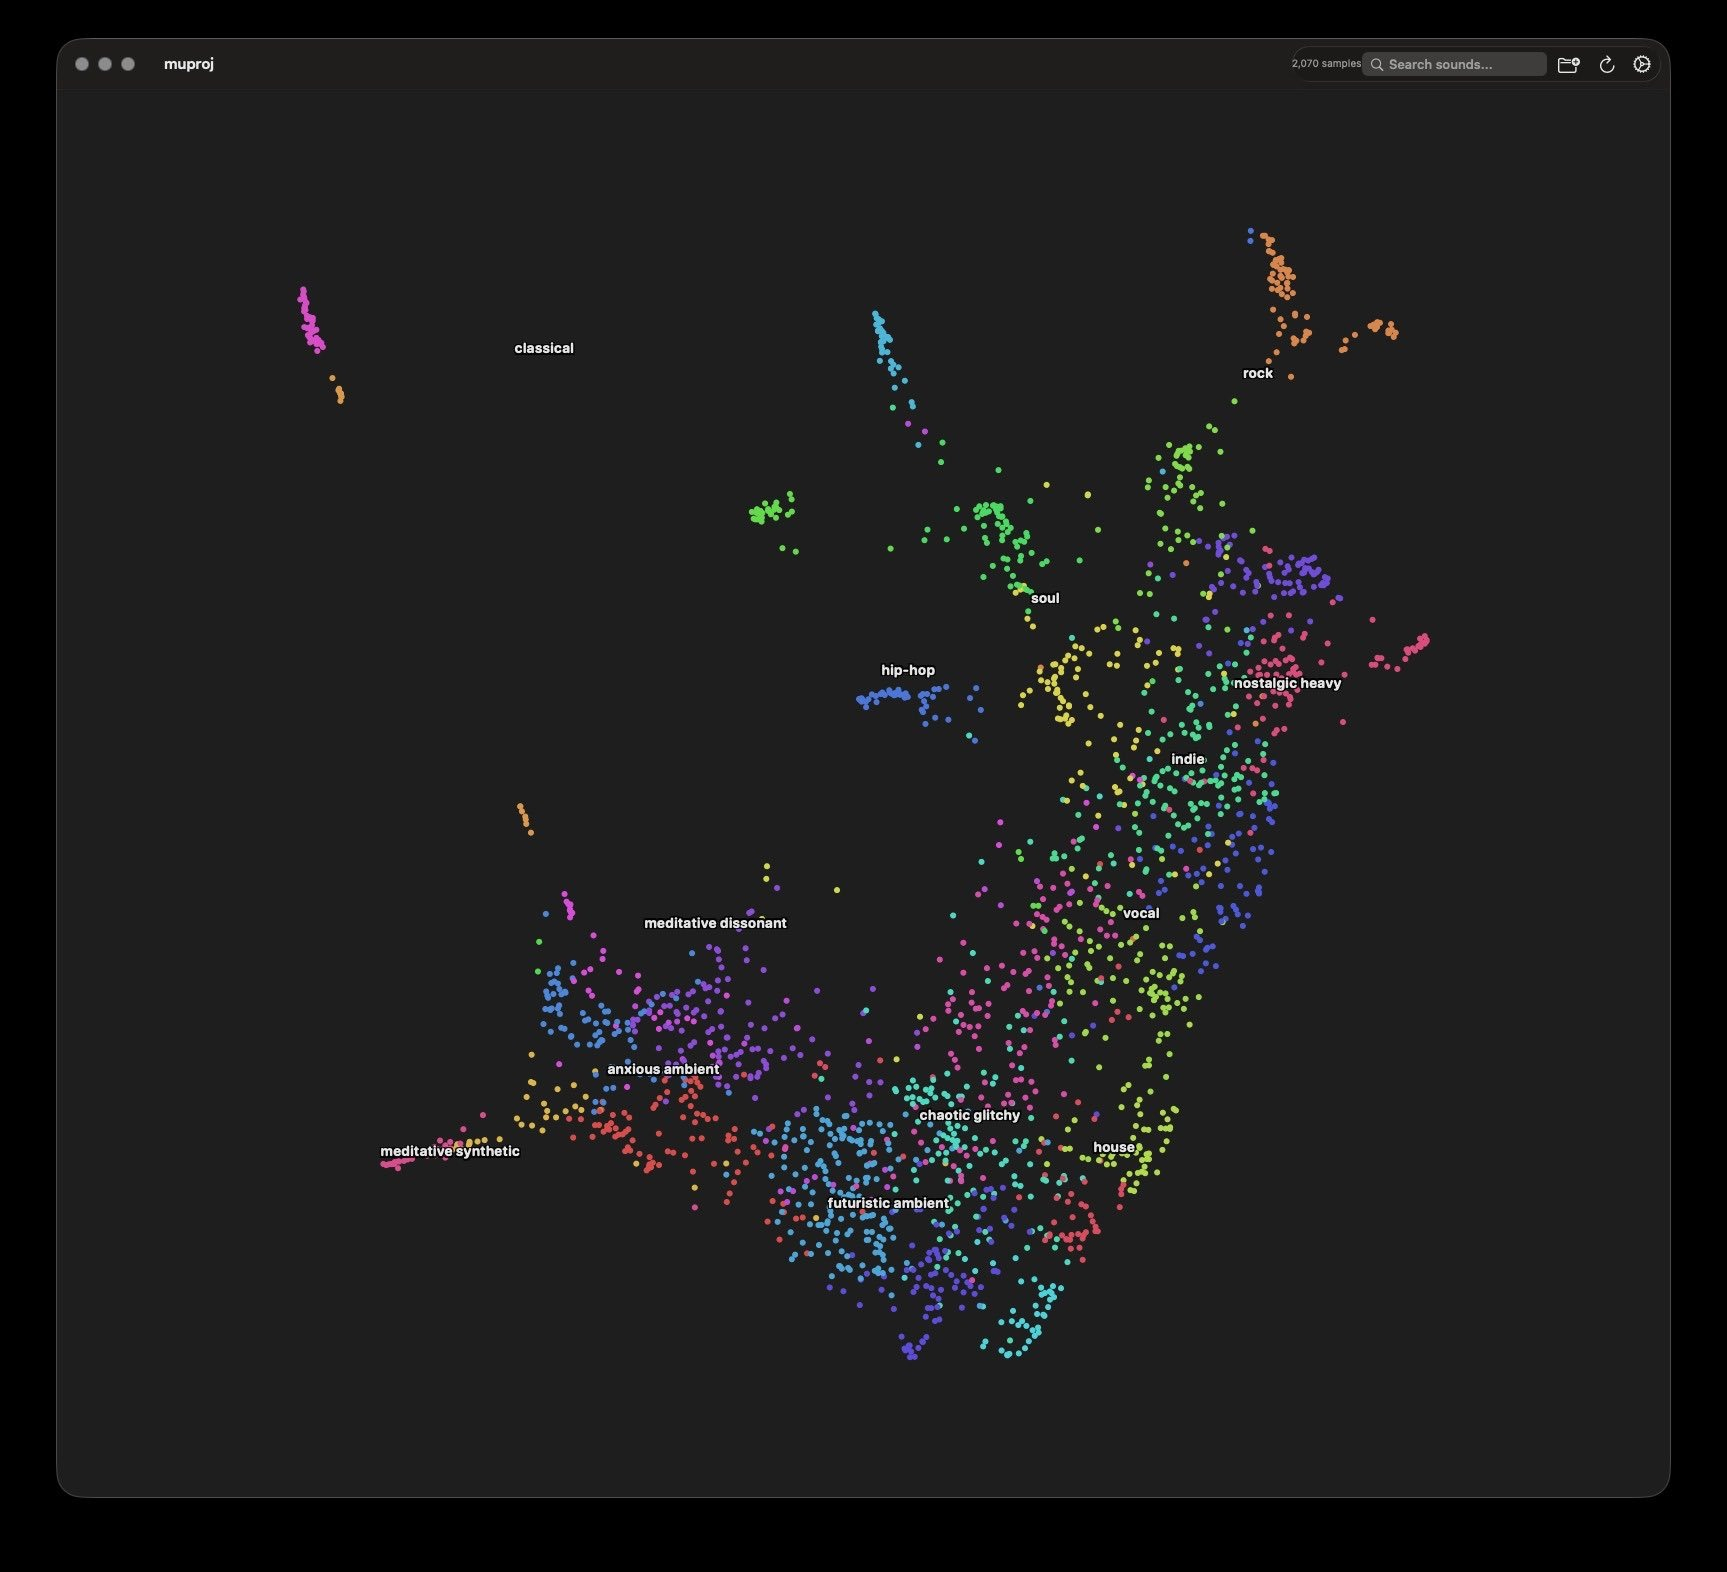The height and width of the screenshot is (1572, 1727).
Task: Minimize the muproj window
Action: tap(105, 64)
